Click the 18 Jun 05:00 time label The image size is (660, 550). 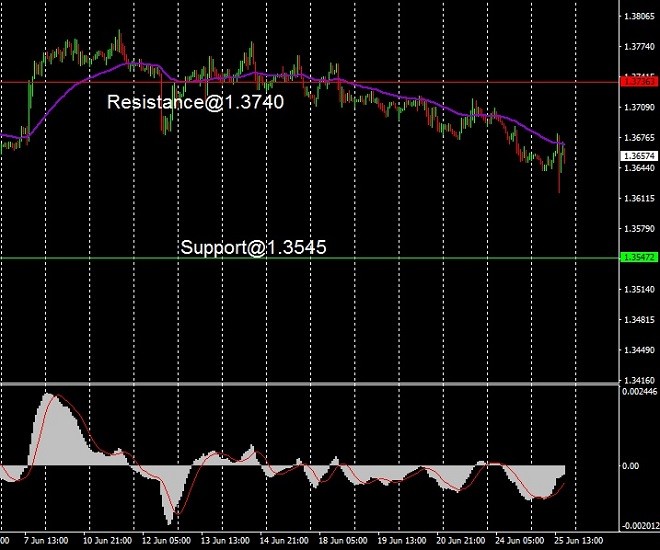(342, 541)
